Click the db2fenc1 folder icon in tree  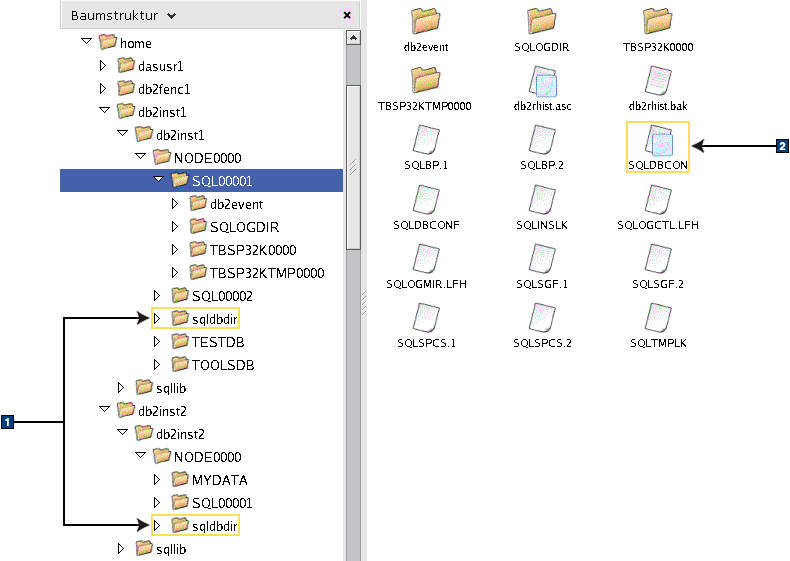(x=126, y=88)
